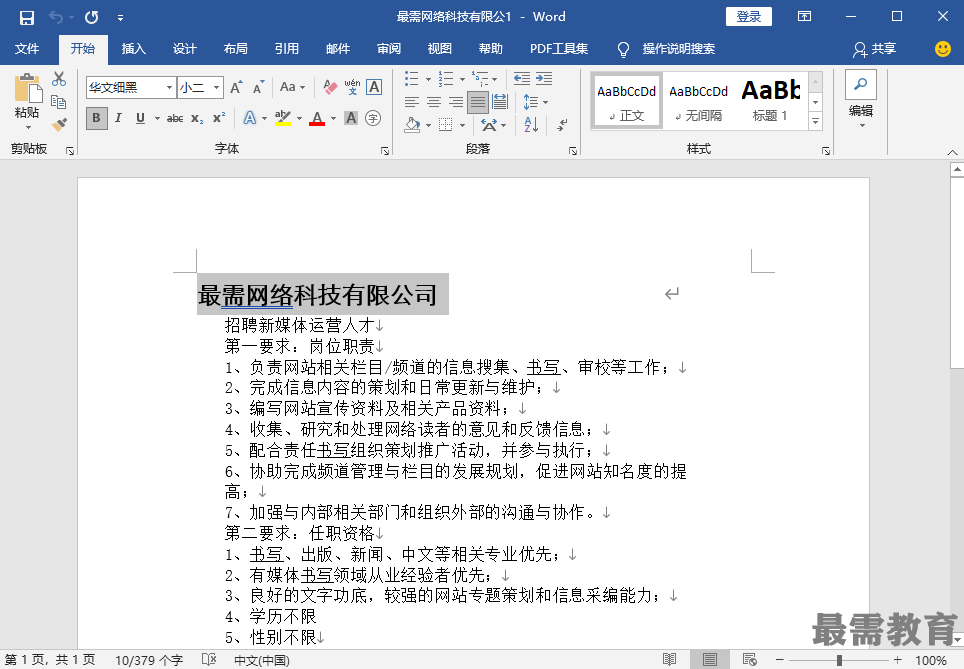Apply yellow text highlight color
The height and width of the screenshot is (669, 964).
[x=282, y=118]
